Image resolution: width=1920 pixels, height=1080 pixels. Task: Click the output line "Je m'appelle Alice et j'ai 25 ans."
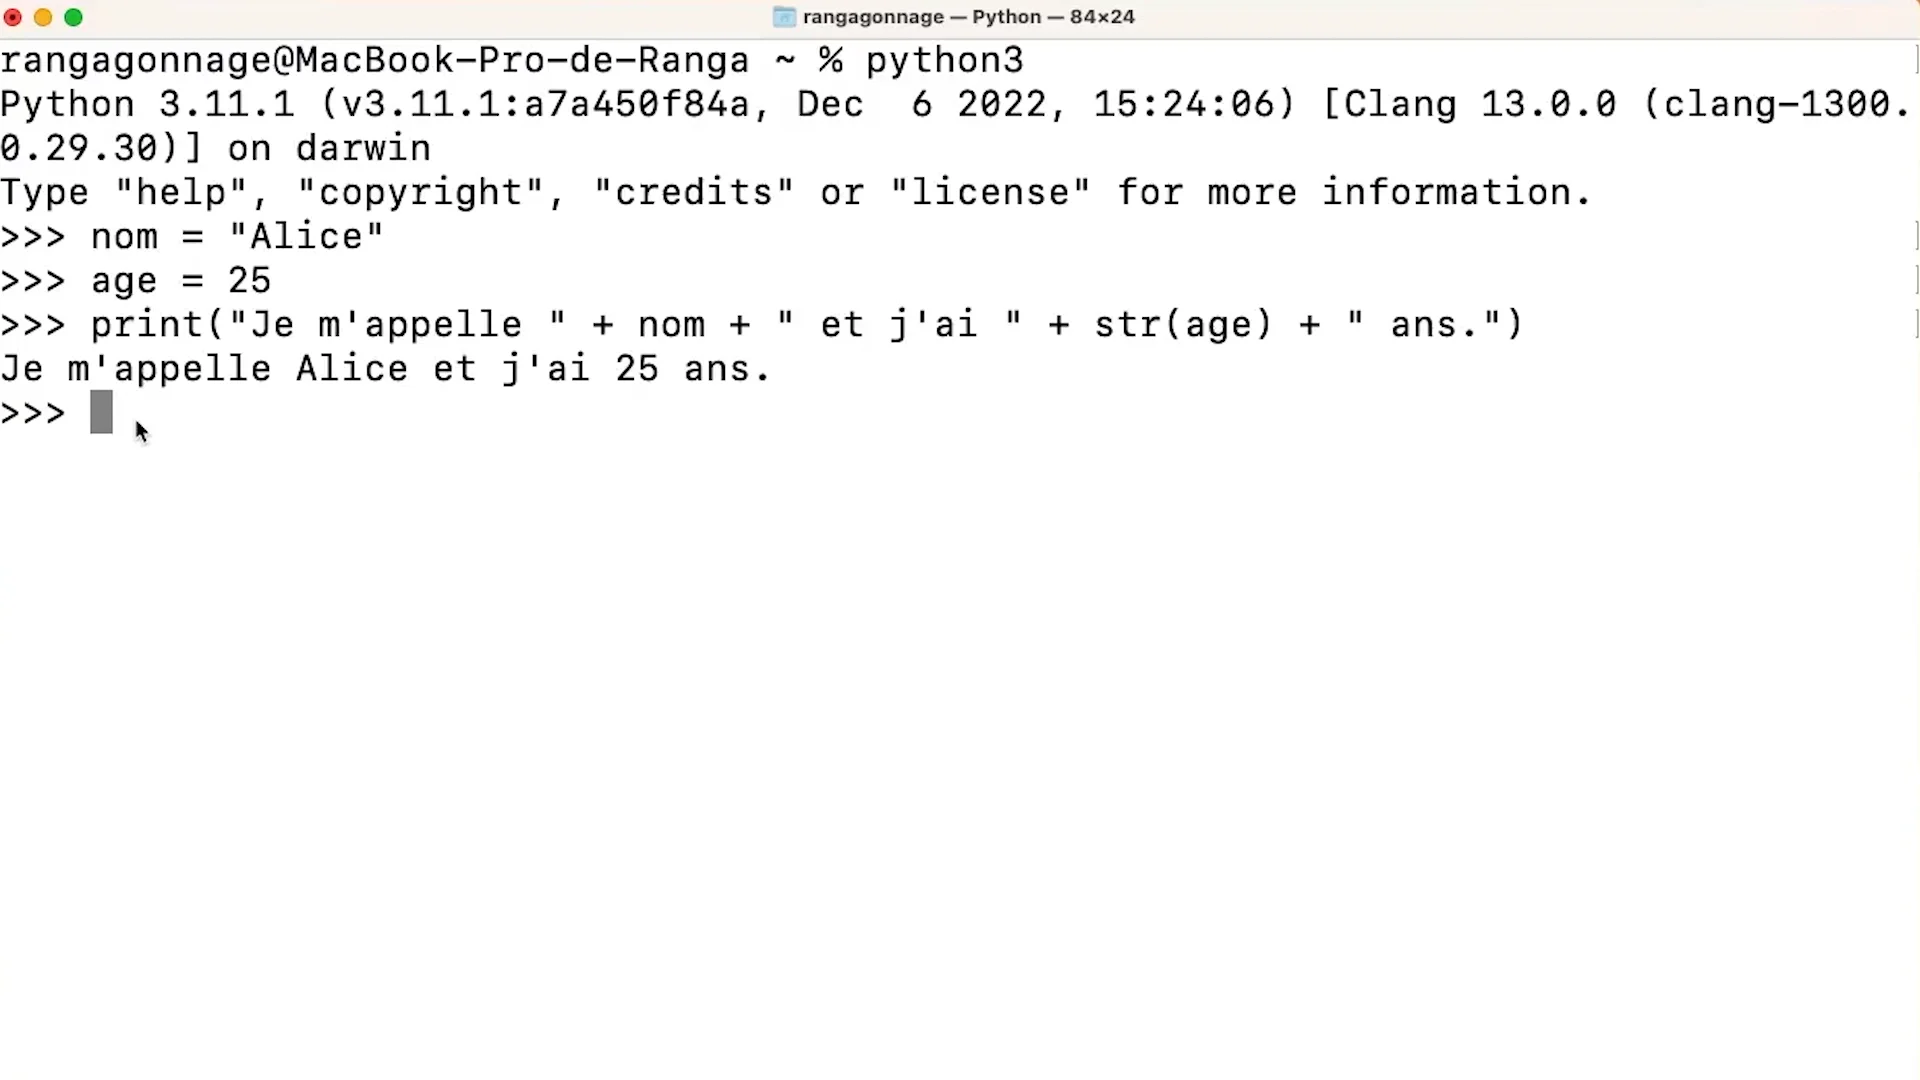(x=386, y=369)
